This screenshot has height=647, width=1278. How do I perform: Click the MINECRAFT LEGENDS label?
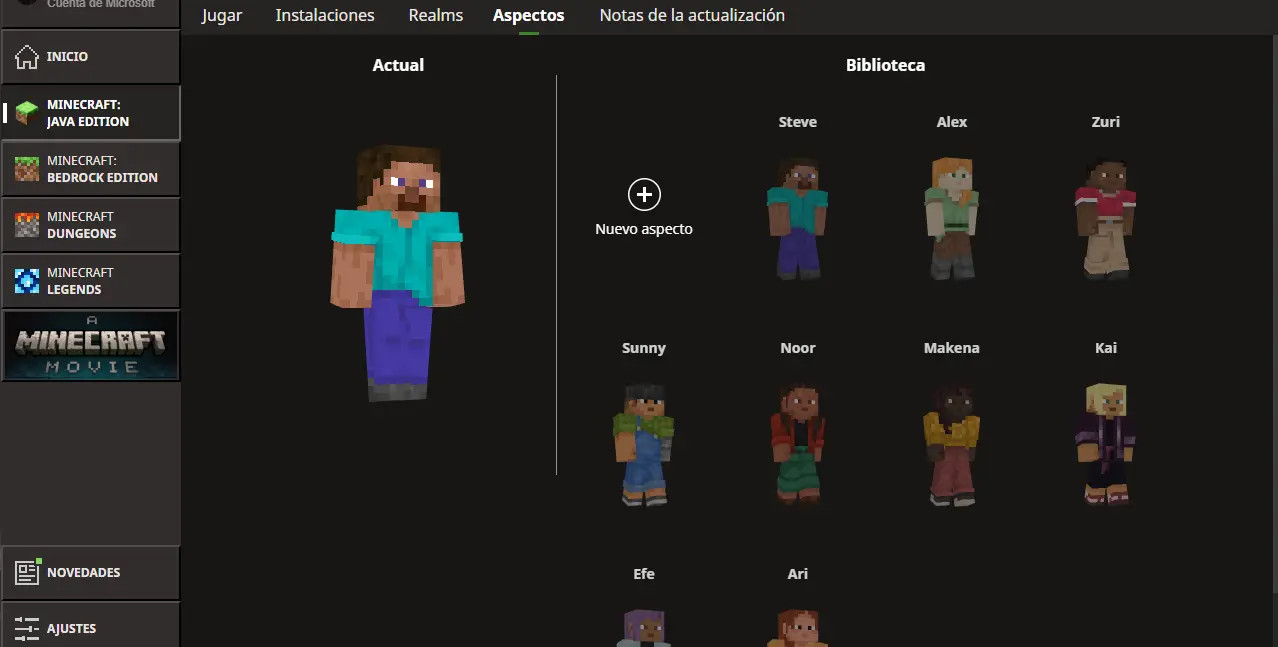pos(80,281)
